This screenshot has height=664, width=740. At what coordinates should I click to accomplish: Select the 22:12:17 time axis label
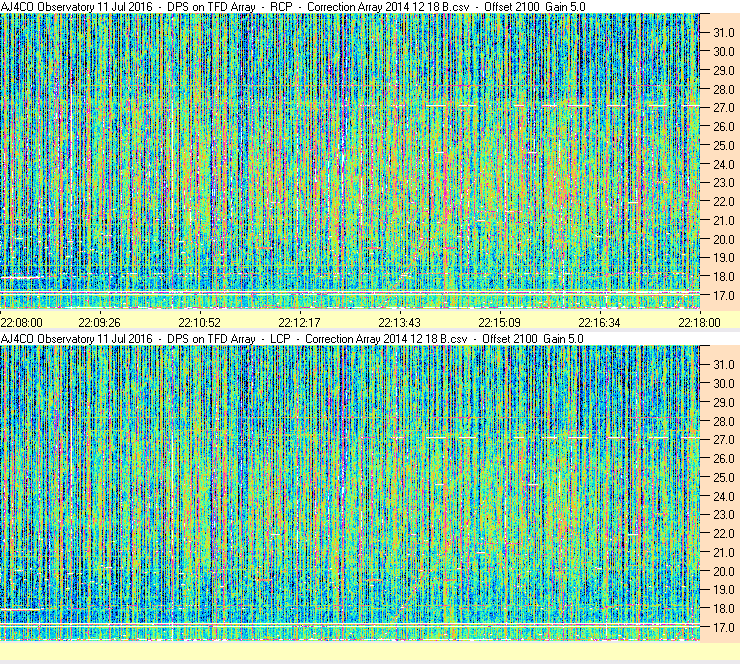[x=299, y=322]
